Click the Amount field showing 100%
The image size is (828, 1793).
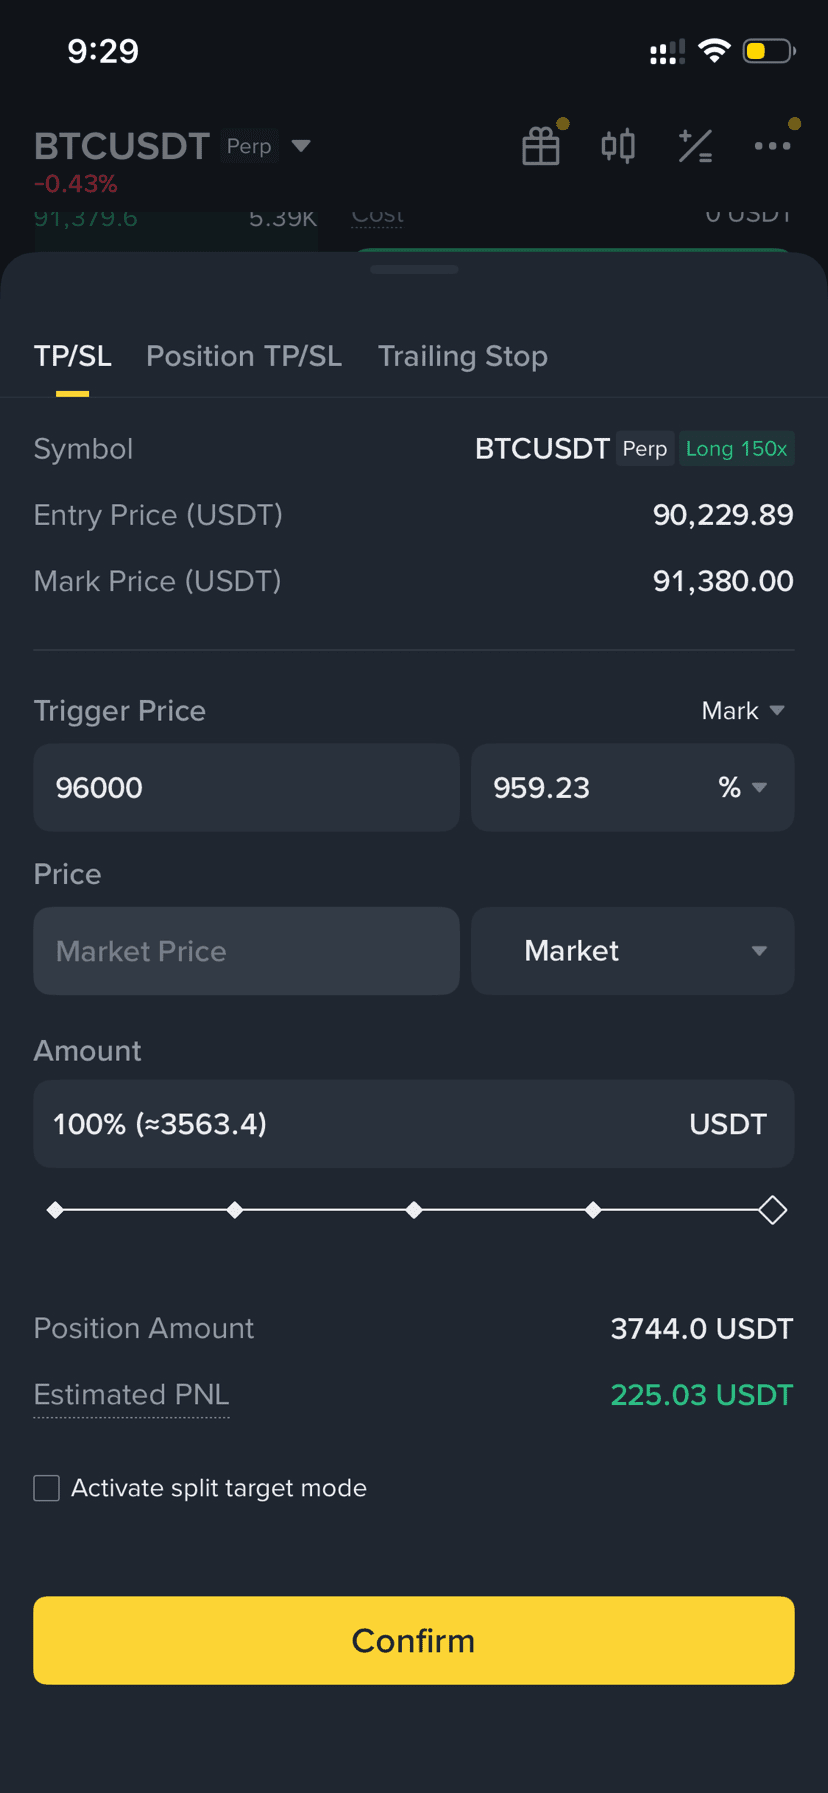(x=360, y=1124)
